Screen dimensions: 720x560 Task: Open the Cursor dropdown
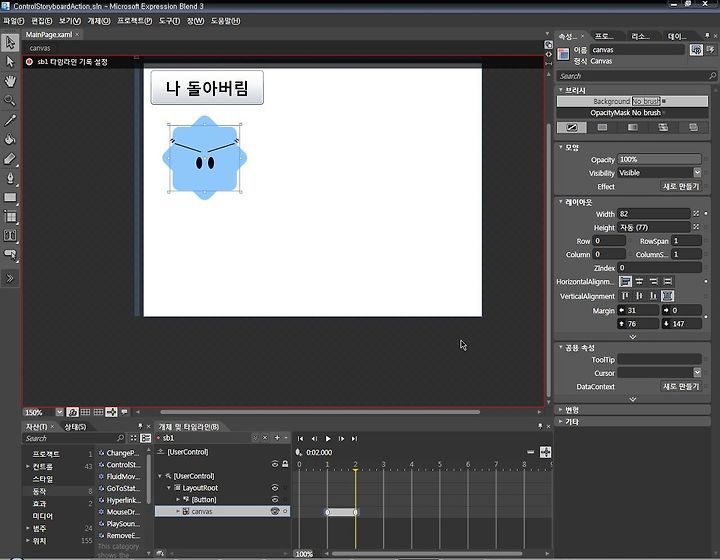click(697, 373)
